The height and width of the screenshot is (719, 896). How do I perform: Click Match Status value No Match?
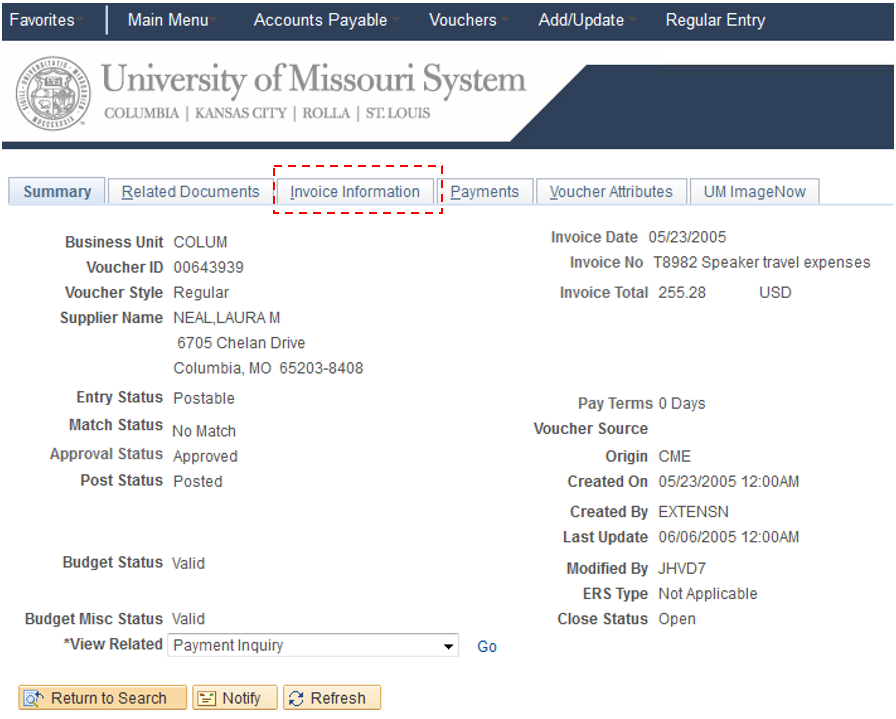(x=204, y=431)
